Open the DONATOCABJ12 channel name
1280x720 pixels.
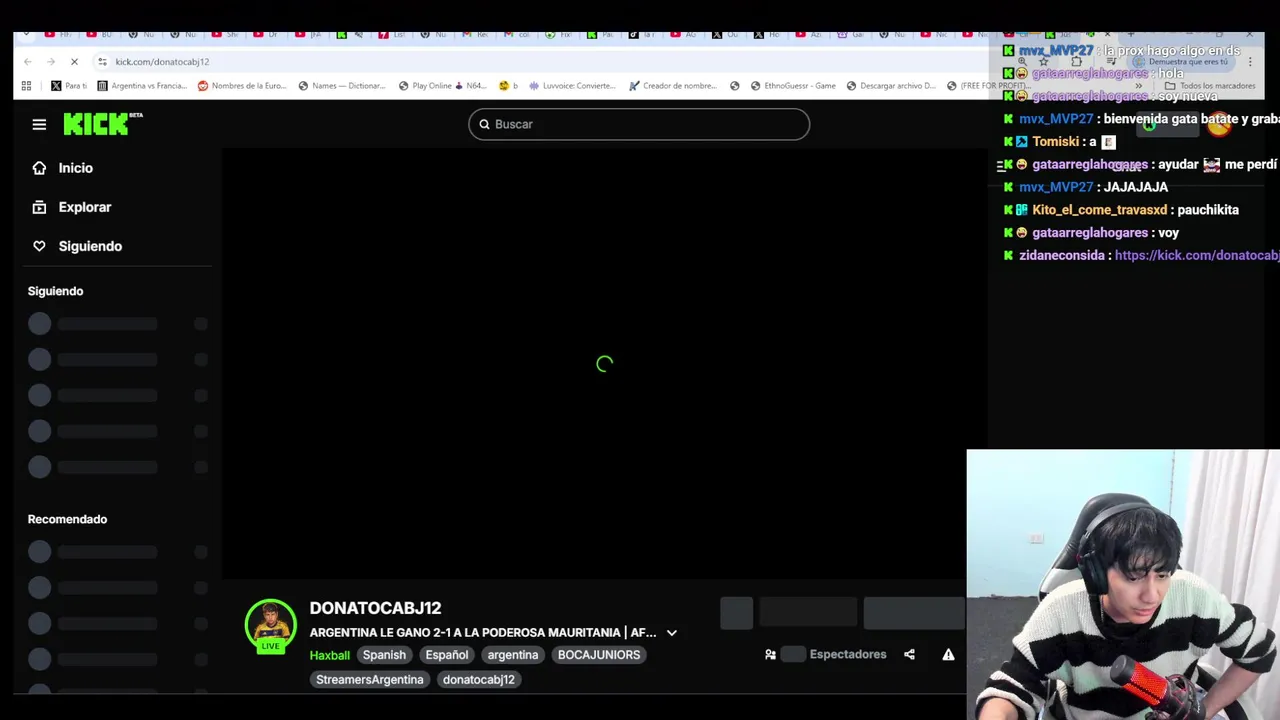pos(375,608)
